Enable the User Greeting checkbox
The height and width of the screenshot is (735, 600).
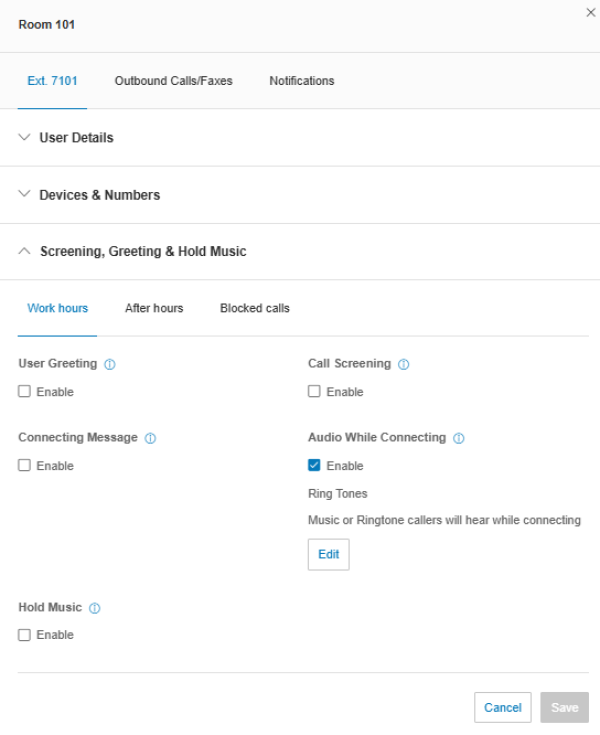(x=25, y=392)
